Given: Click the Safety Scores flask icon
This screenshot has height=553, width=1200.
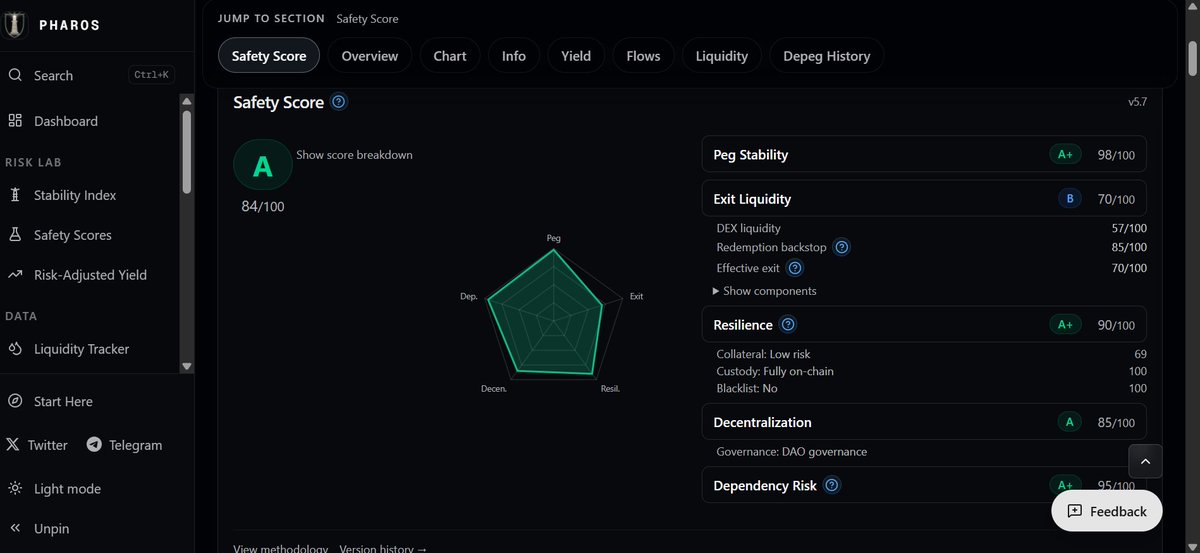Looking at the screenshot, I should click(15, 235).
